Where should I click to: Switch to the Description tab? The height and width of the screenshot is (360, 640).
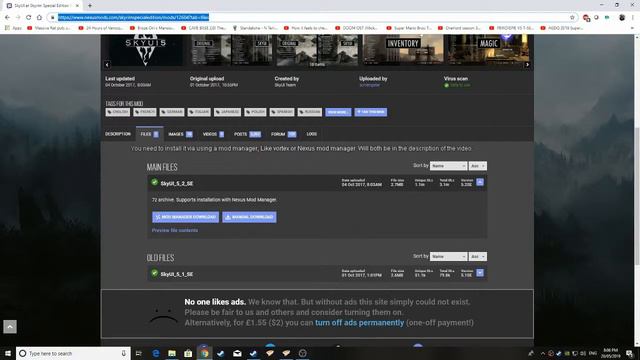118,134
